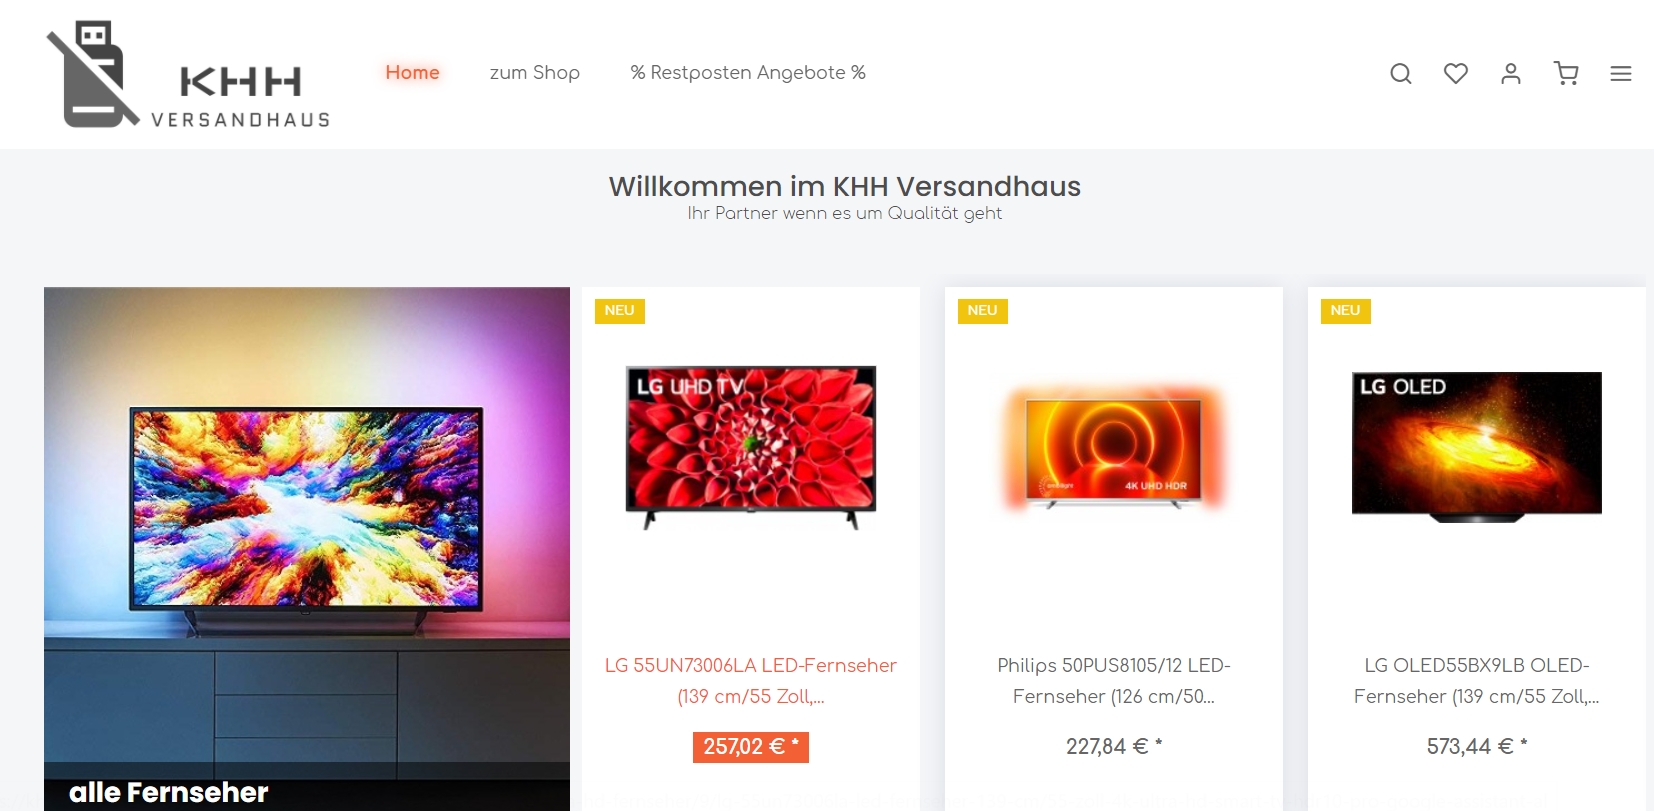Open LG 55UN73006LA LED-Fernseher product link
Image resolution: width=1654 pixels, height=811 pixels.
click(751, 681)
